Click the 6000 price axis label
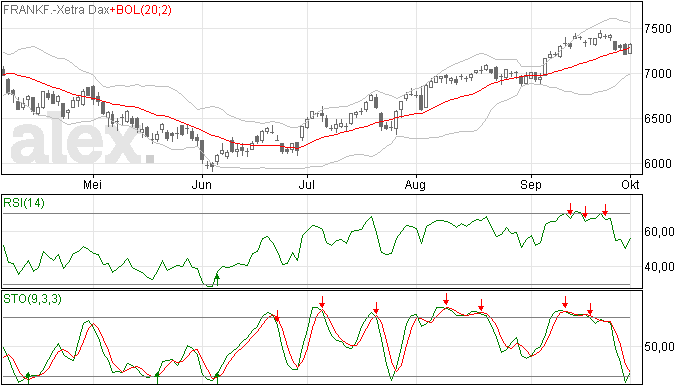Viewport: 690px width, 387px height. coord(658,164)
